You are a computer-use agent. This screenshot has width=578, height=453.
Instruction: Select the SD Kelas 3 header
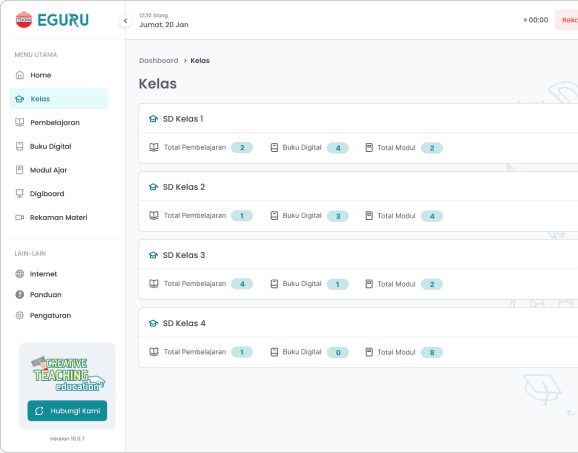pos(358,255)
